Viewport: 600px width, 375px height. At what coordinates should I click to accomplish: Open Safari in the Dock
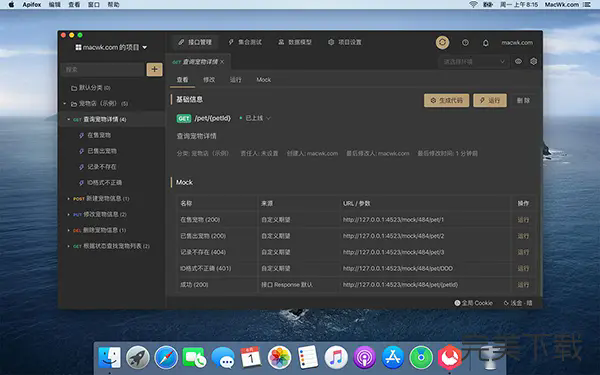[x=166, y=357]
